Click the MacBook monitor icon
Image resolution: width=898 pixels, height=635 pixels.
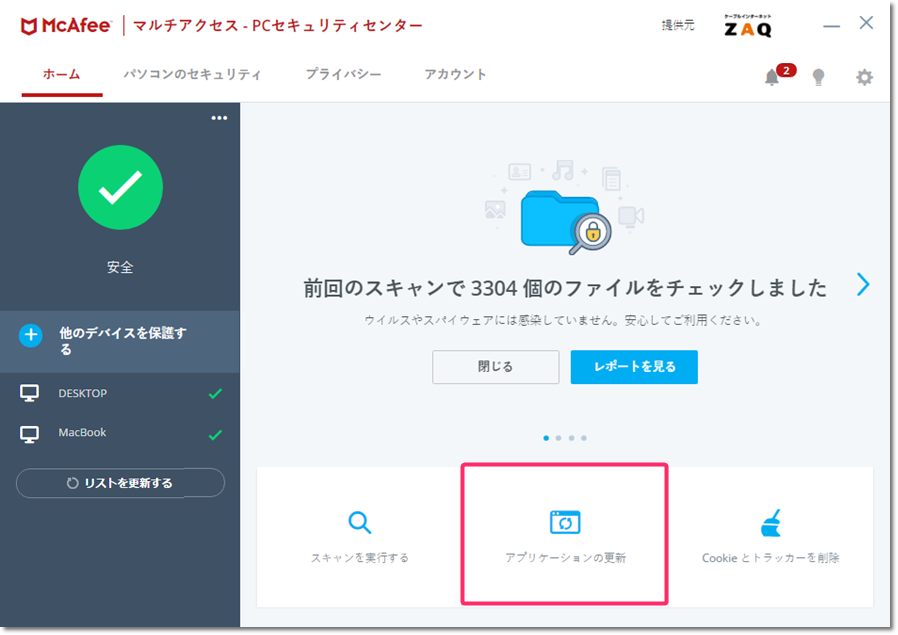[x=29, y=434]
